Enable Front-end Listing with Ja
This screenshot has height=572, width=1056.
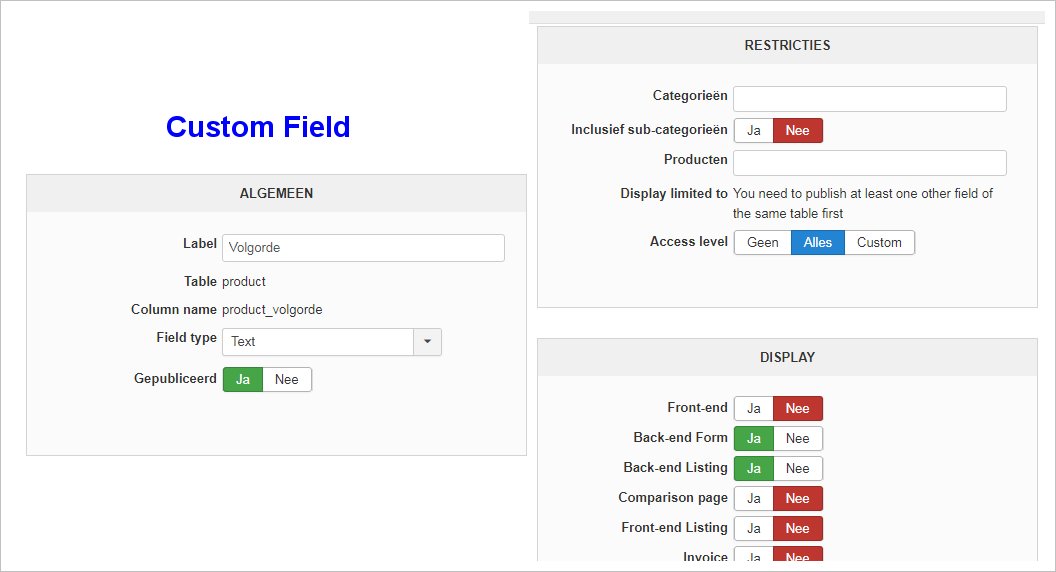click(754, 529)
